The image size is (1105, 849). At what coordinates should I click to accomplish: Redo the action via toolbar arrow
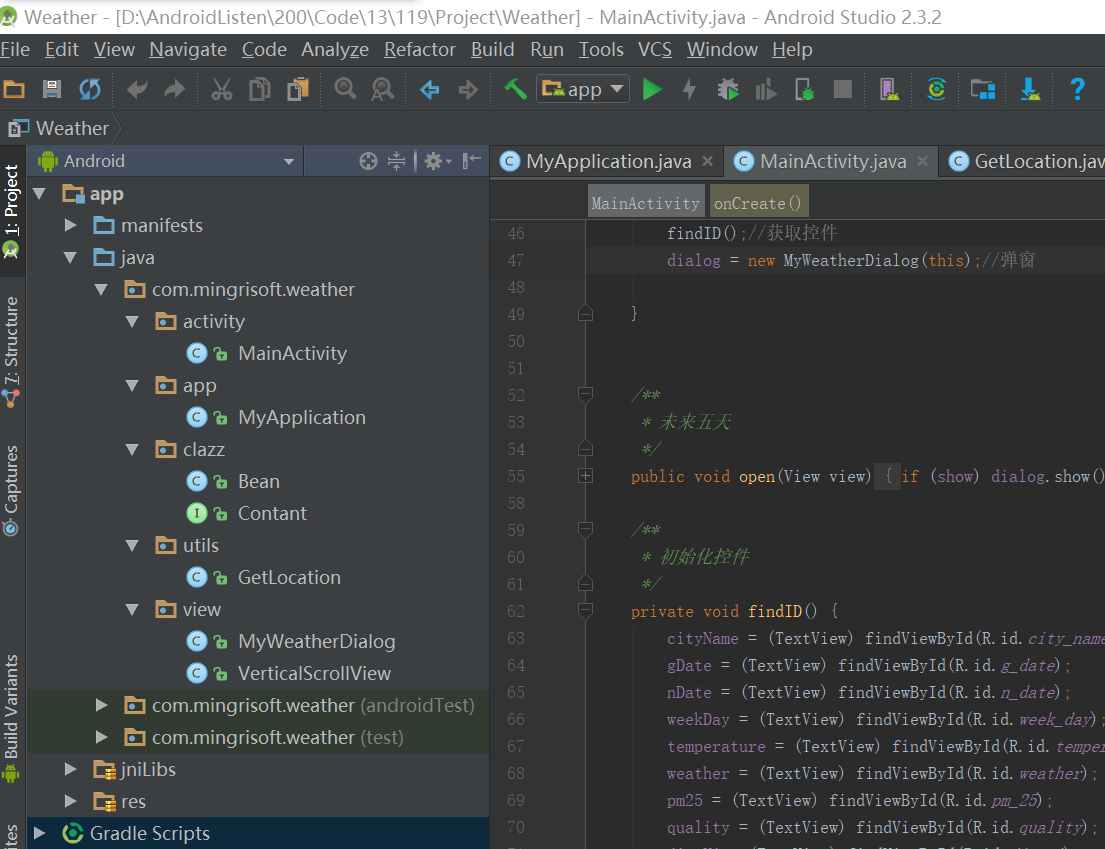tap(174, 89)
